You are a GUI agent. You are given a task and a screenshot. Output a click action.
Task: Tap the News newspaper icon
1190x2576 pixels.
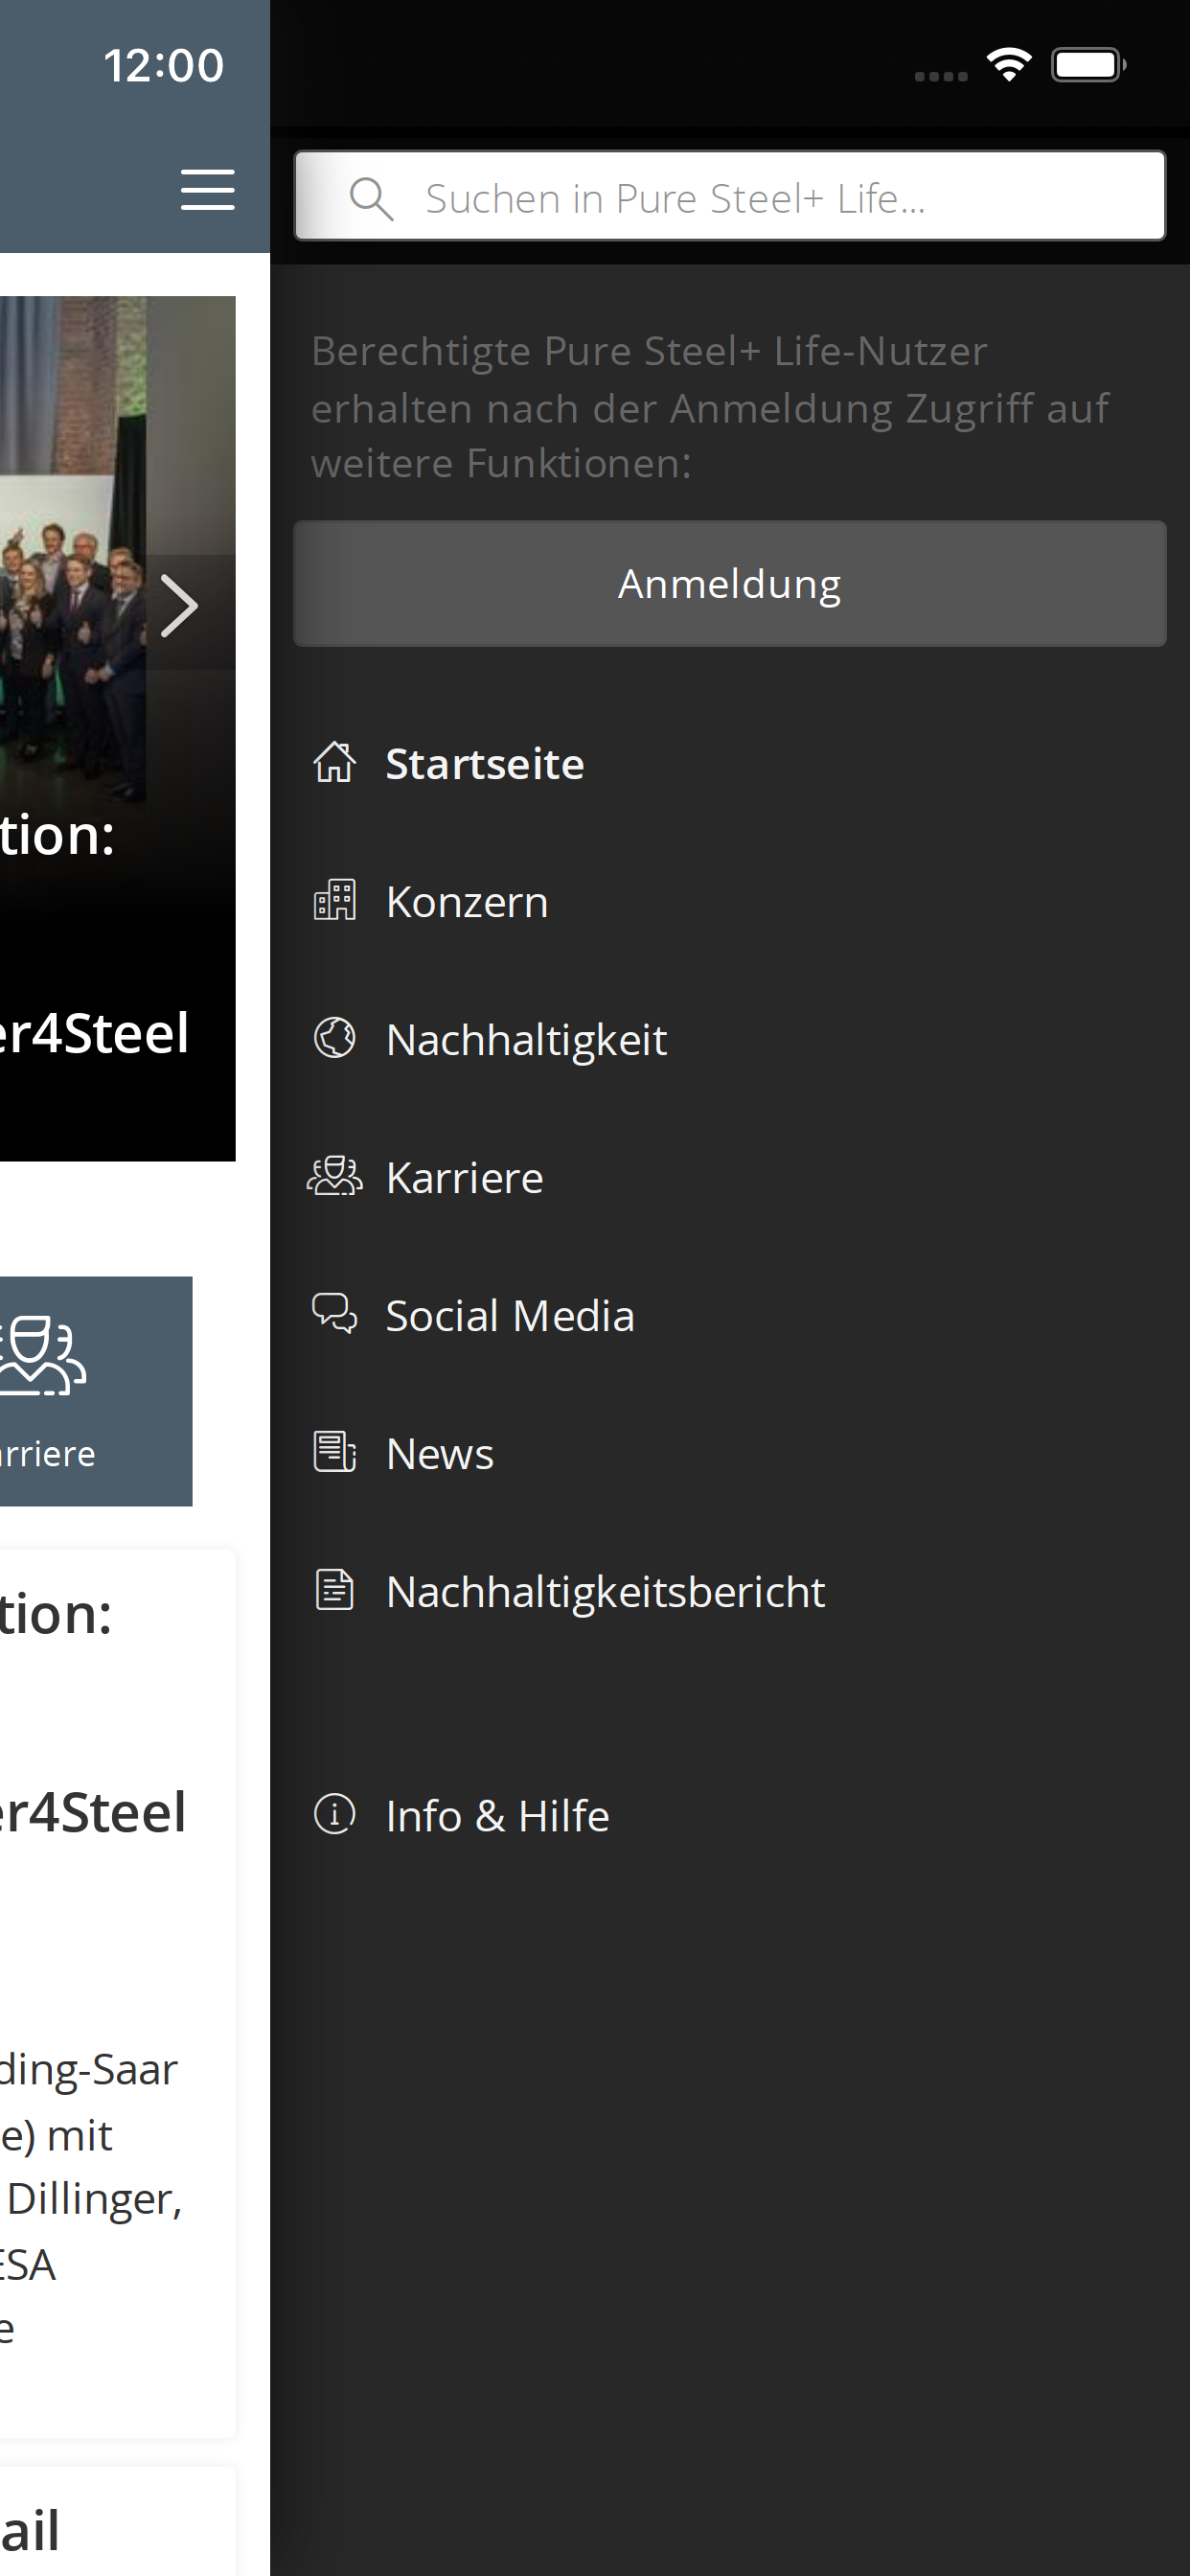point(334,1453)
